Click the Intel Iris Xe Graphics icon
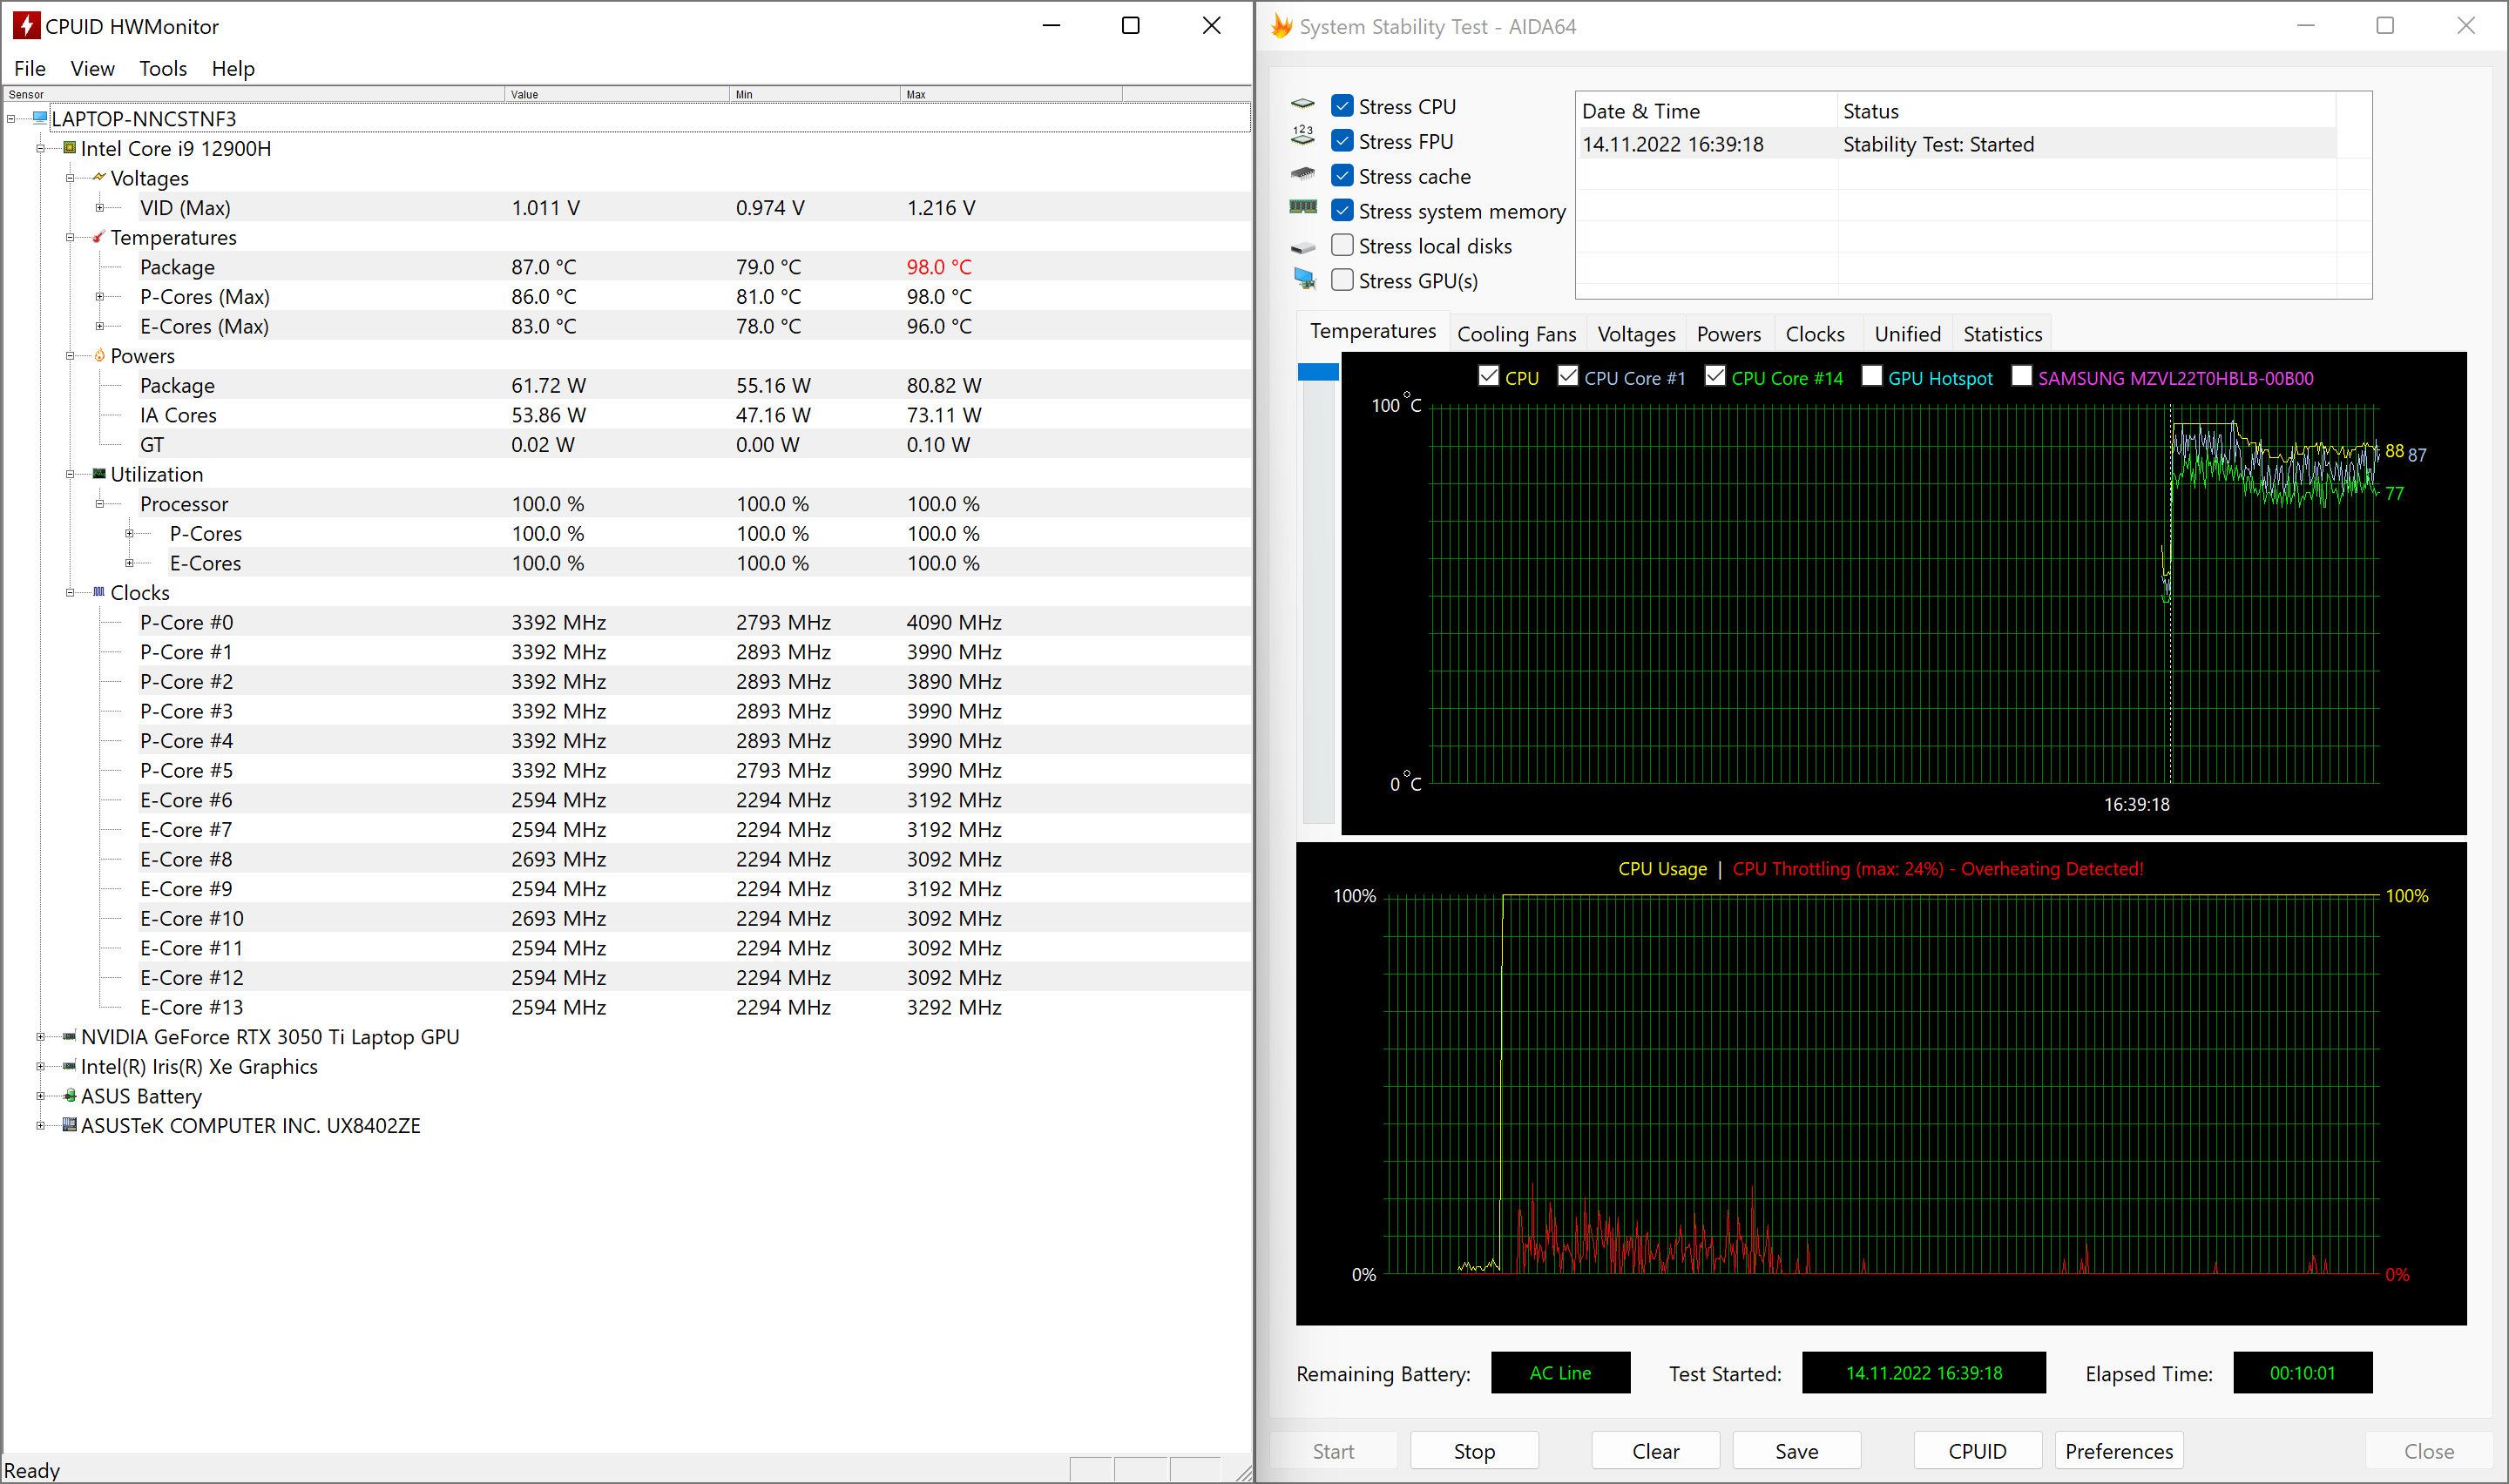Viewport: 2509px width, 1484px height. [69, 1066]
